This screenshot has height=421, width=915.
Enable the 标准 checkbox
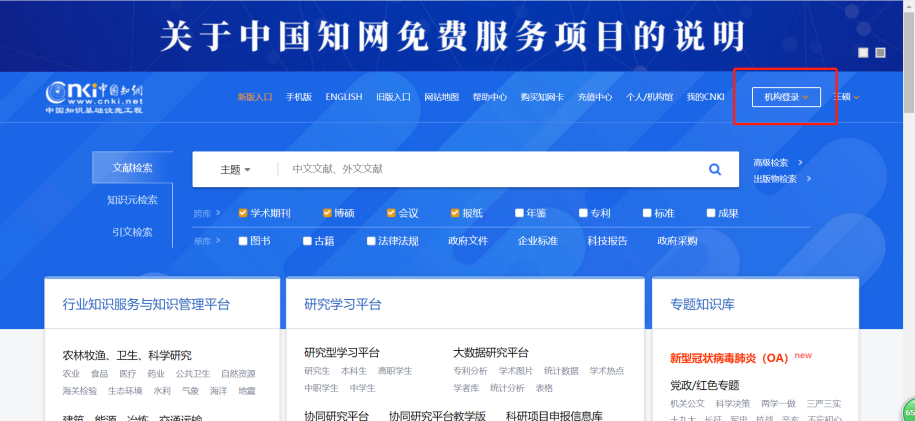[647, 213]
